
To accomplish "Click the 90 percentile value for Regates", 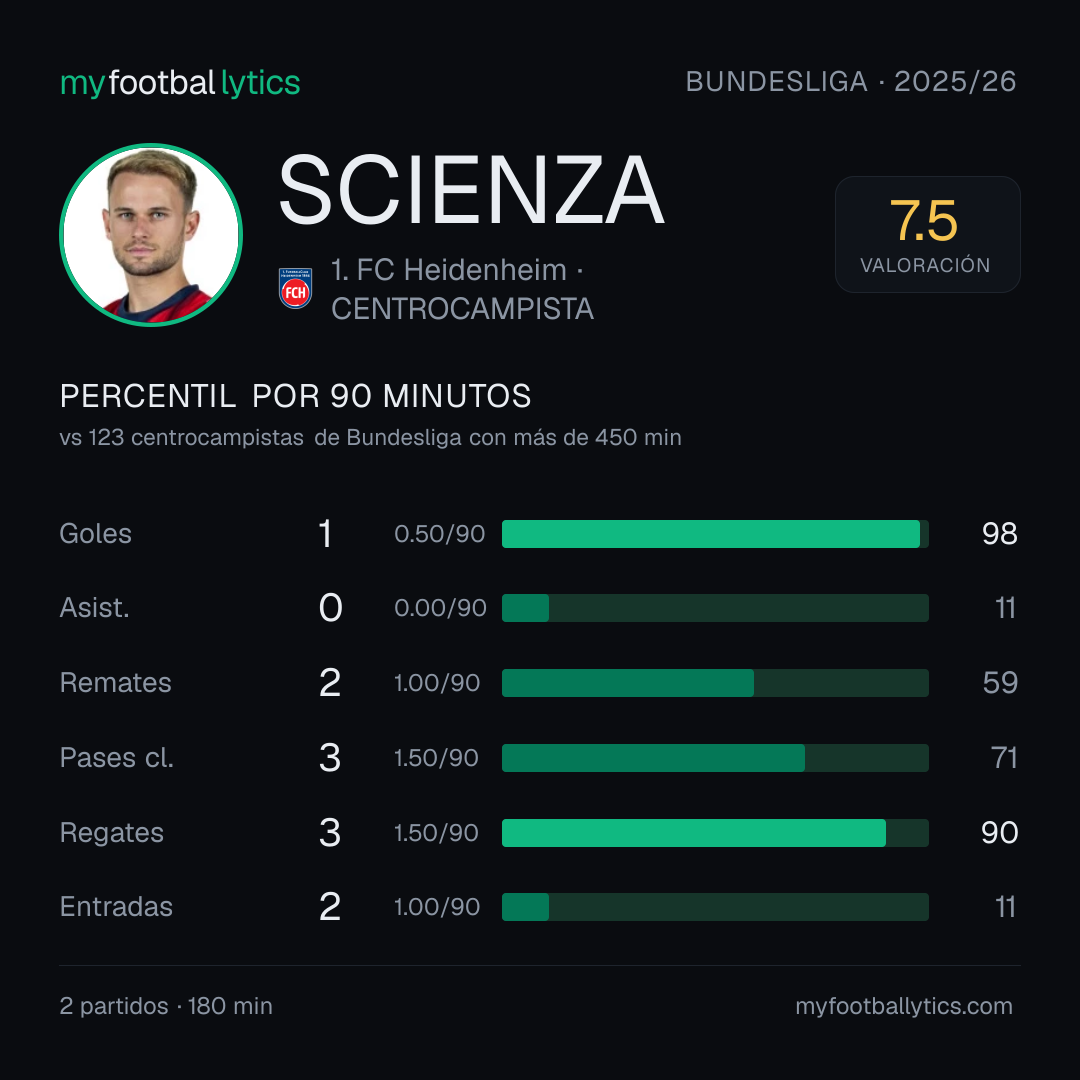I will coord(999,833).
